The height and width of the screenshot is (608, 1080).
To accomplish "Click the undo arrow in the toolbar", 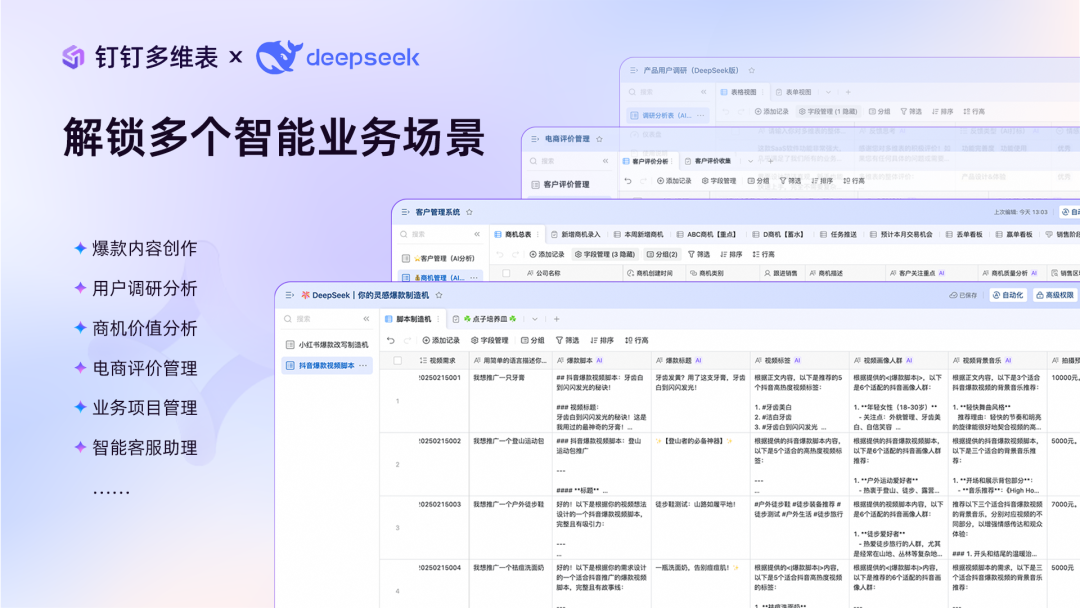I will (x=390, y=339).
